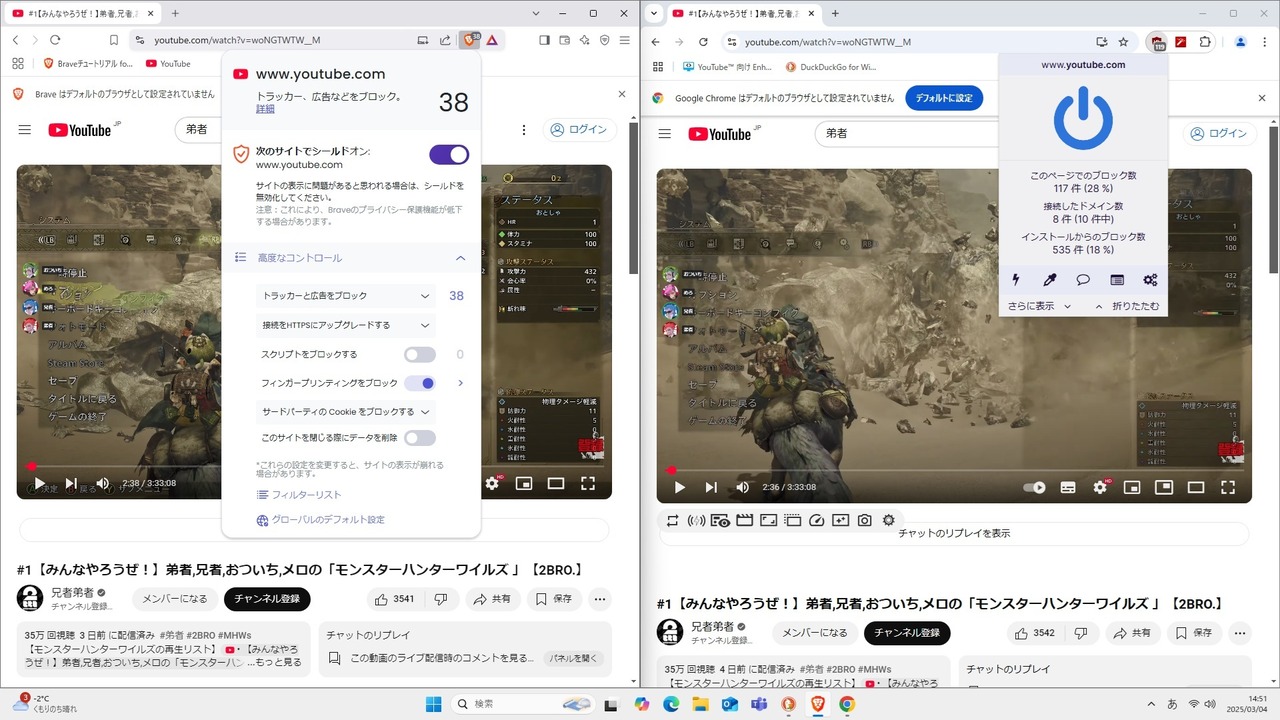This screenshot has width=1280, height=720.
Task: Open YouTube bookmark in Brave bar
Action: click(167, 63)
